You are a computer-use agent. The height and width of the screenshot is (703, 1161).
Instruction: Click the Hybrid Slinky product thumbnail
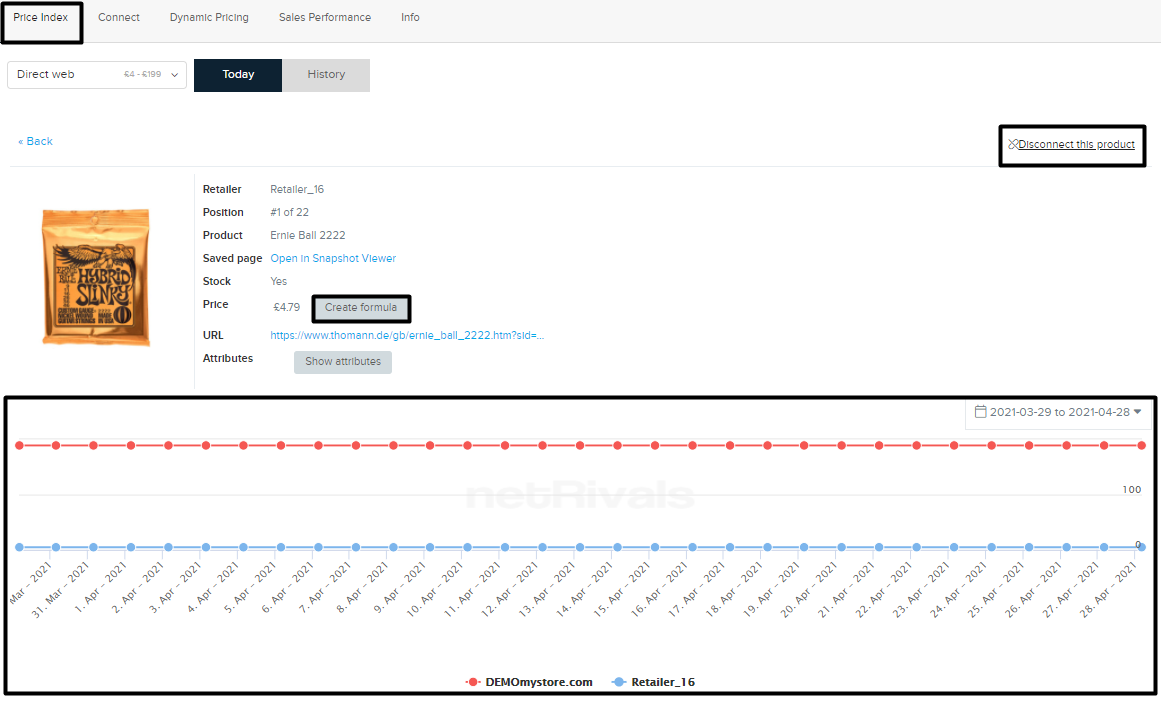coord(96,277)
